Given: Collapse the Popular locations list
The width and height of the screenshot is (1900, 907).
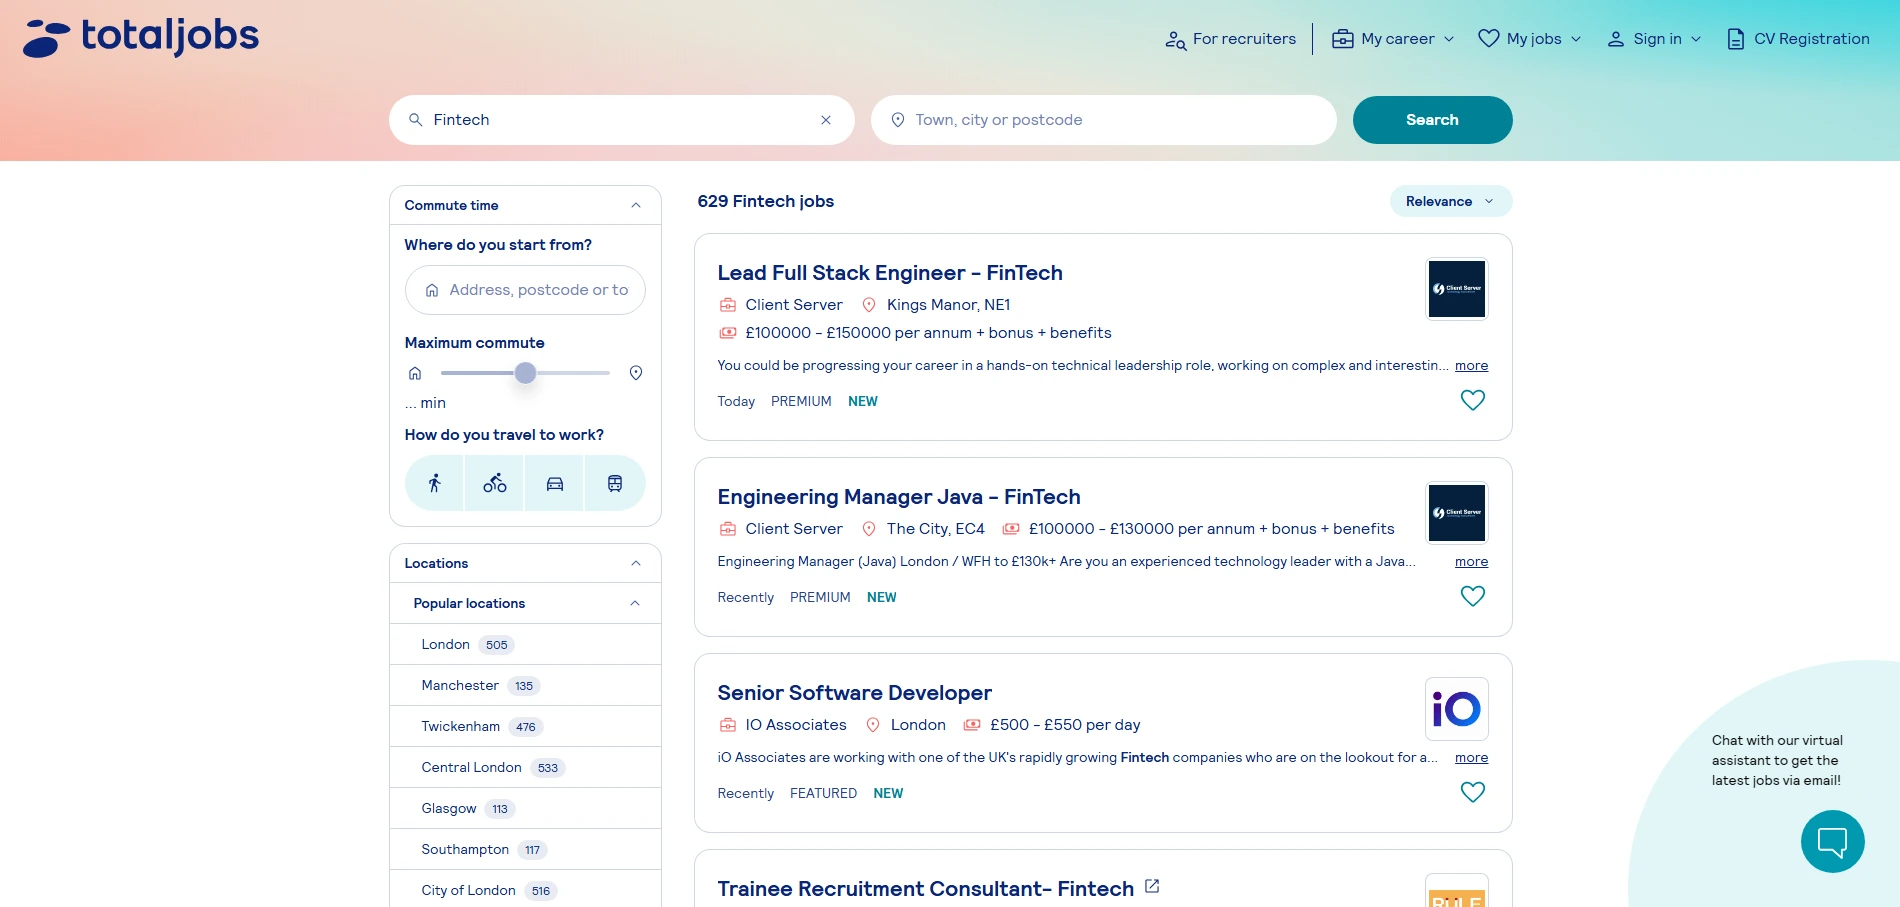Looking at the screenshot, I should [633, 603].
